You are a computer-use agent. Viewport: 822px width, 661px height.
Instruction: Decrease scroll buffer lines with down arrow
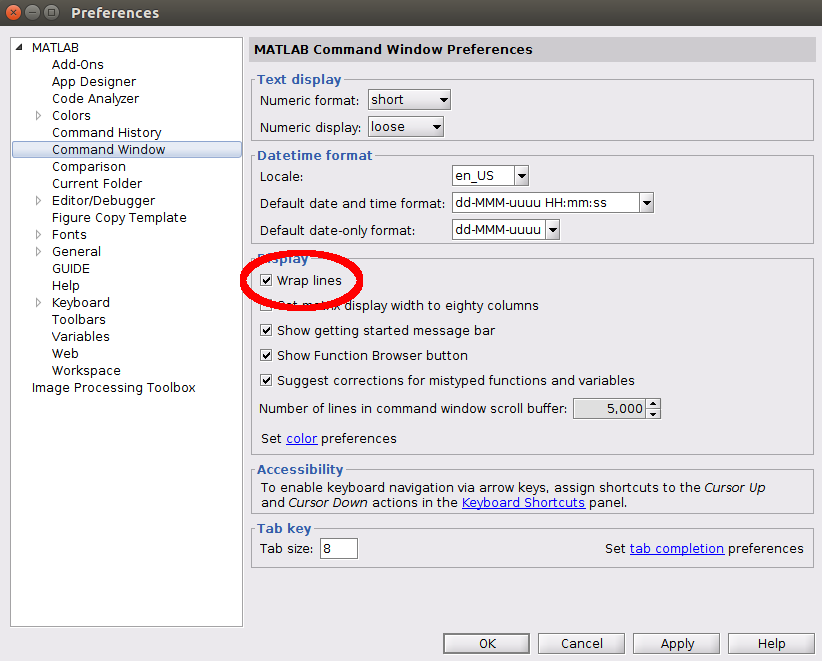[653, 414]
